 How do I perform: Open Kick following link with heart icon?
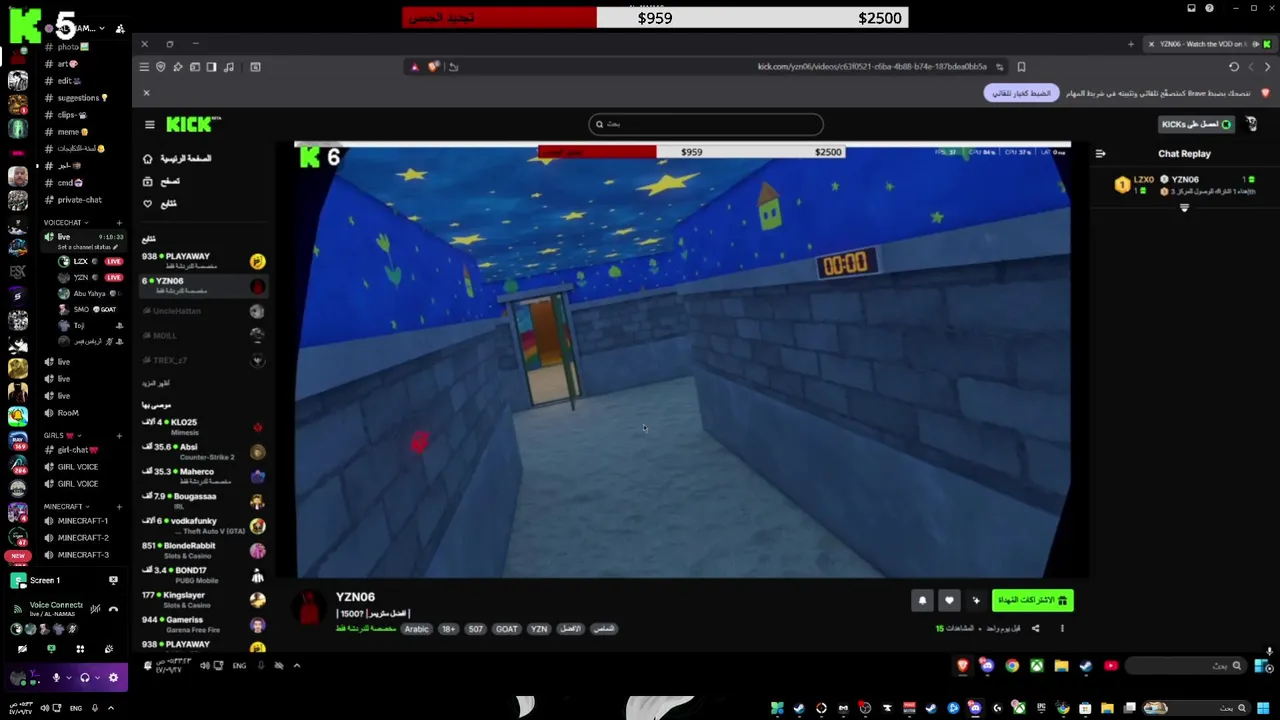[160, 204]
